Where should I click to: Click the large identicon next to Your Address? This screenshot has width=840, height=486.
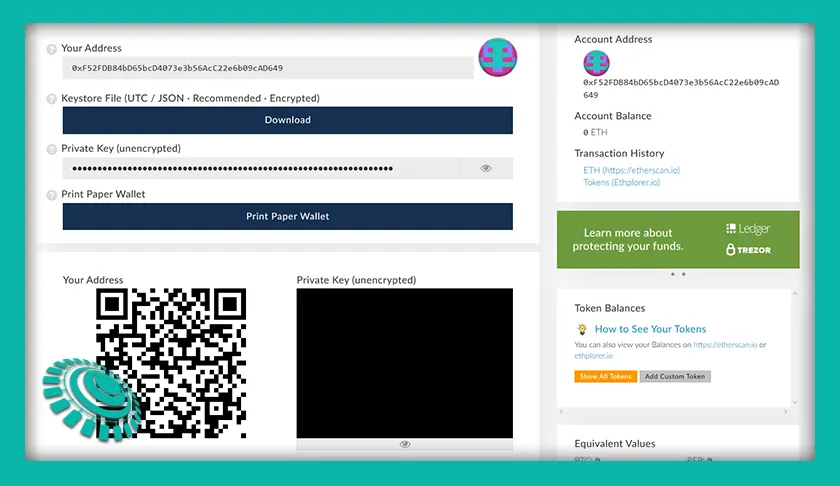click(x=498, y=57)
